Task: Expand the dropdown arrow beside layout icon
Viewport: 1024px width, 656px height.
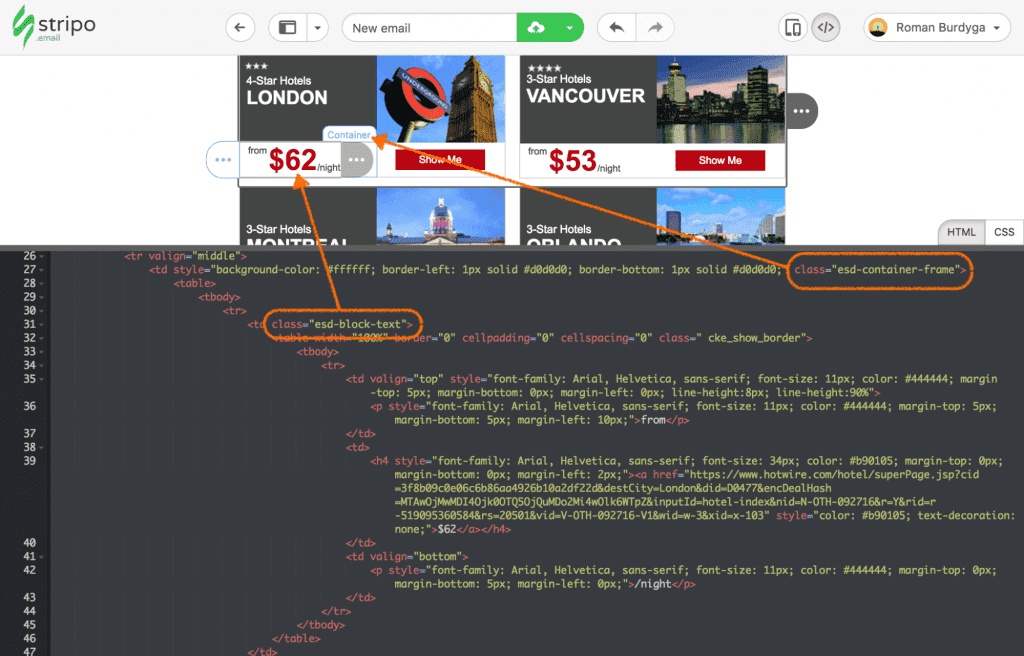Action: tap(317, 27)
